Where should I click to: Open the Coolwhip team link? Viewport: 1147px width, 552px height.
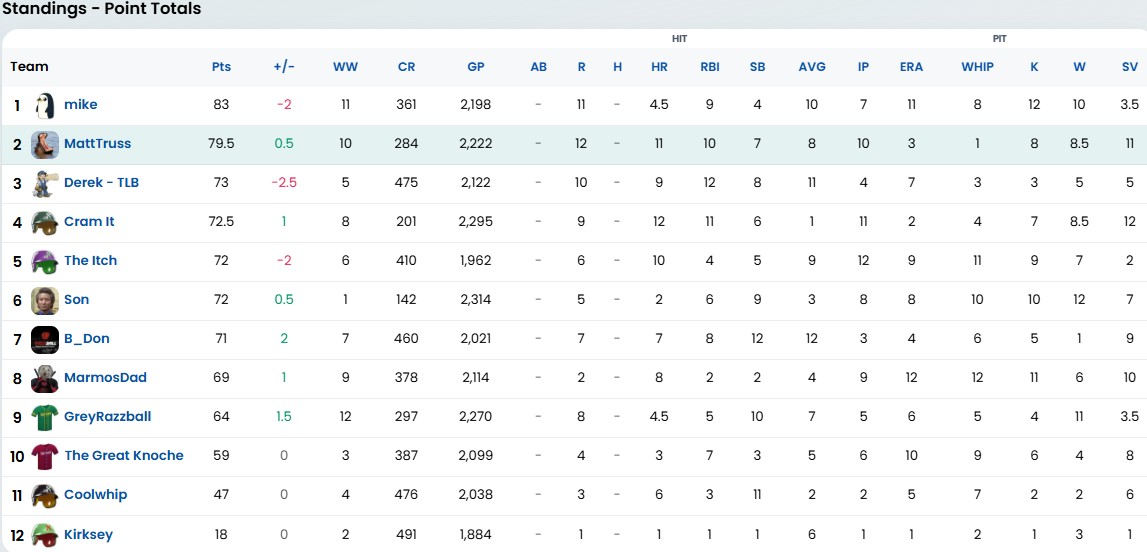pos(96,494)
